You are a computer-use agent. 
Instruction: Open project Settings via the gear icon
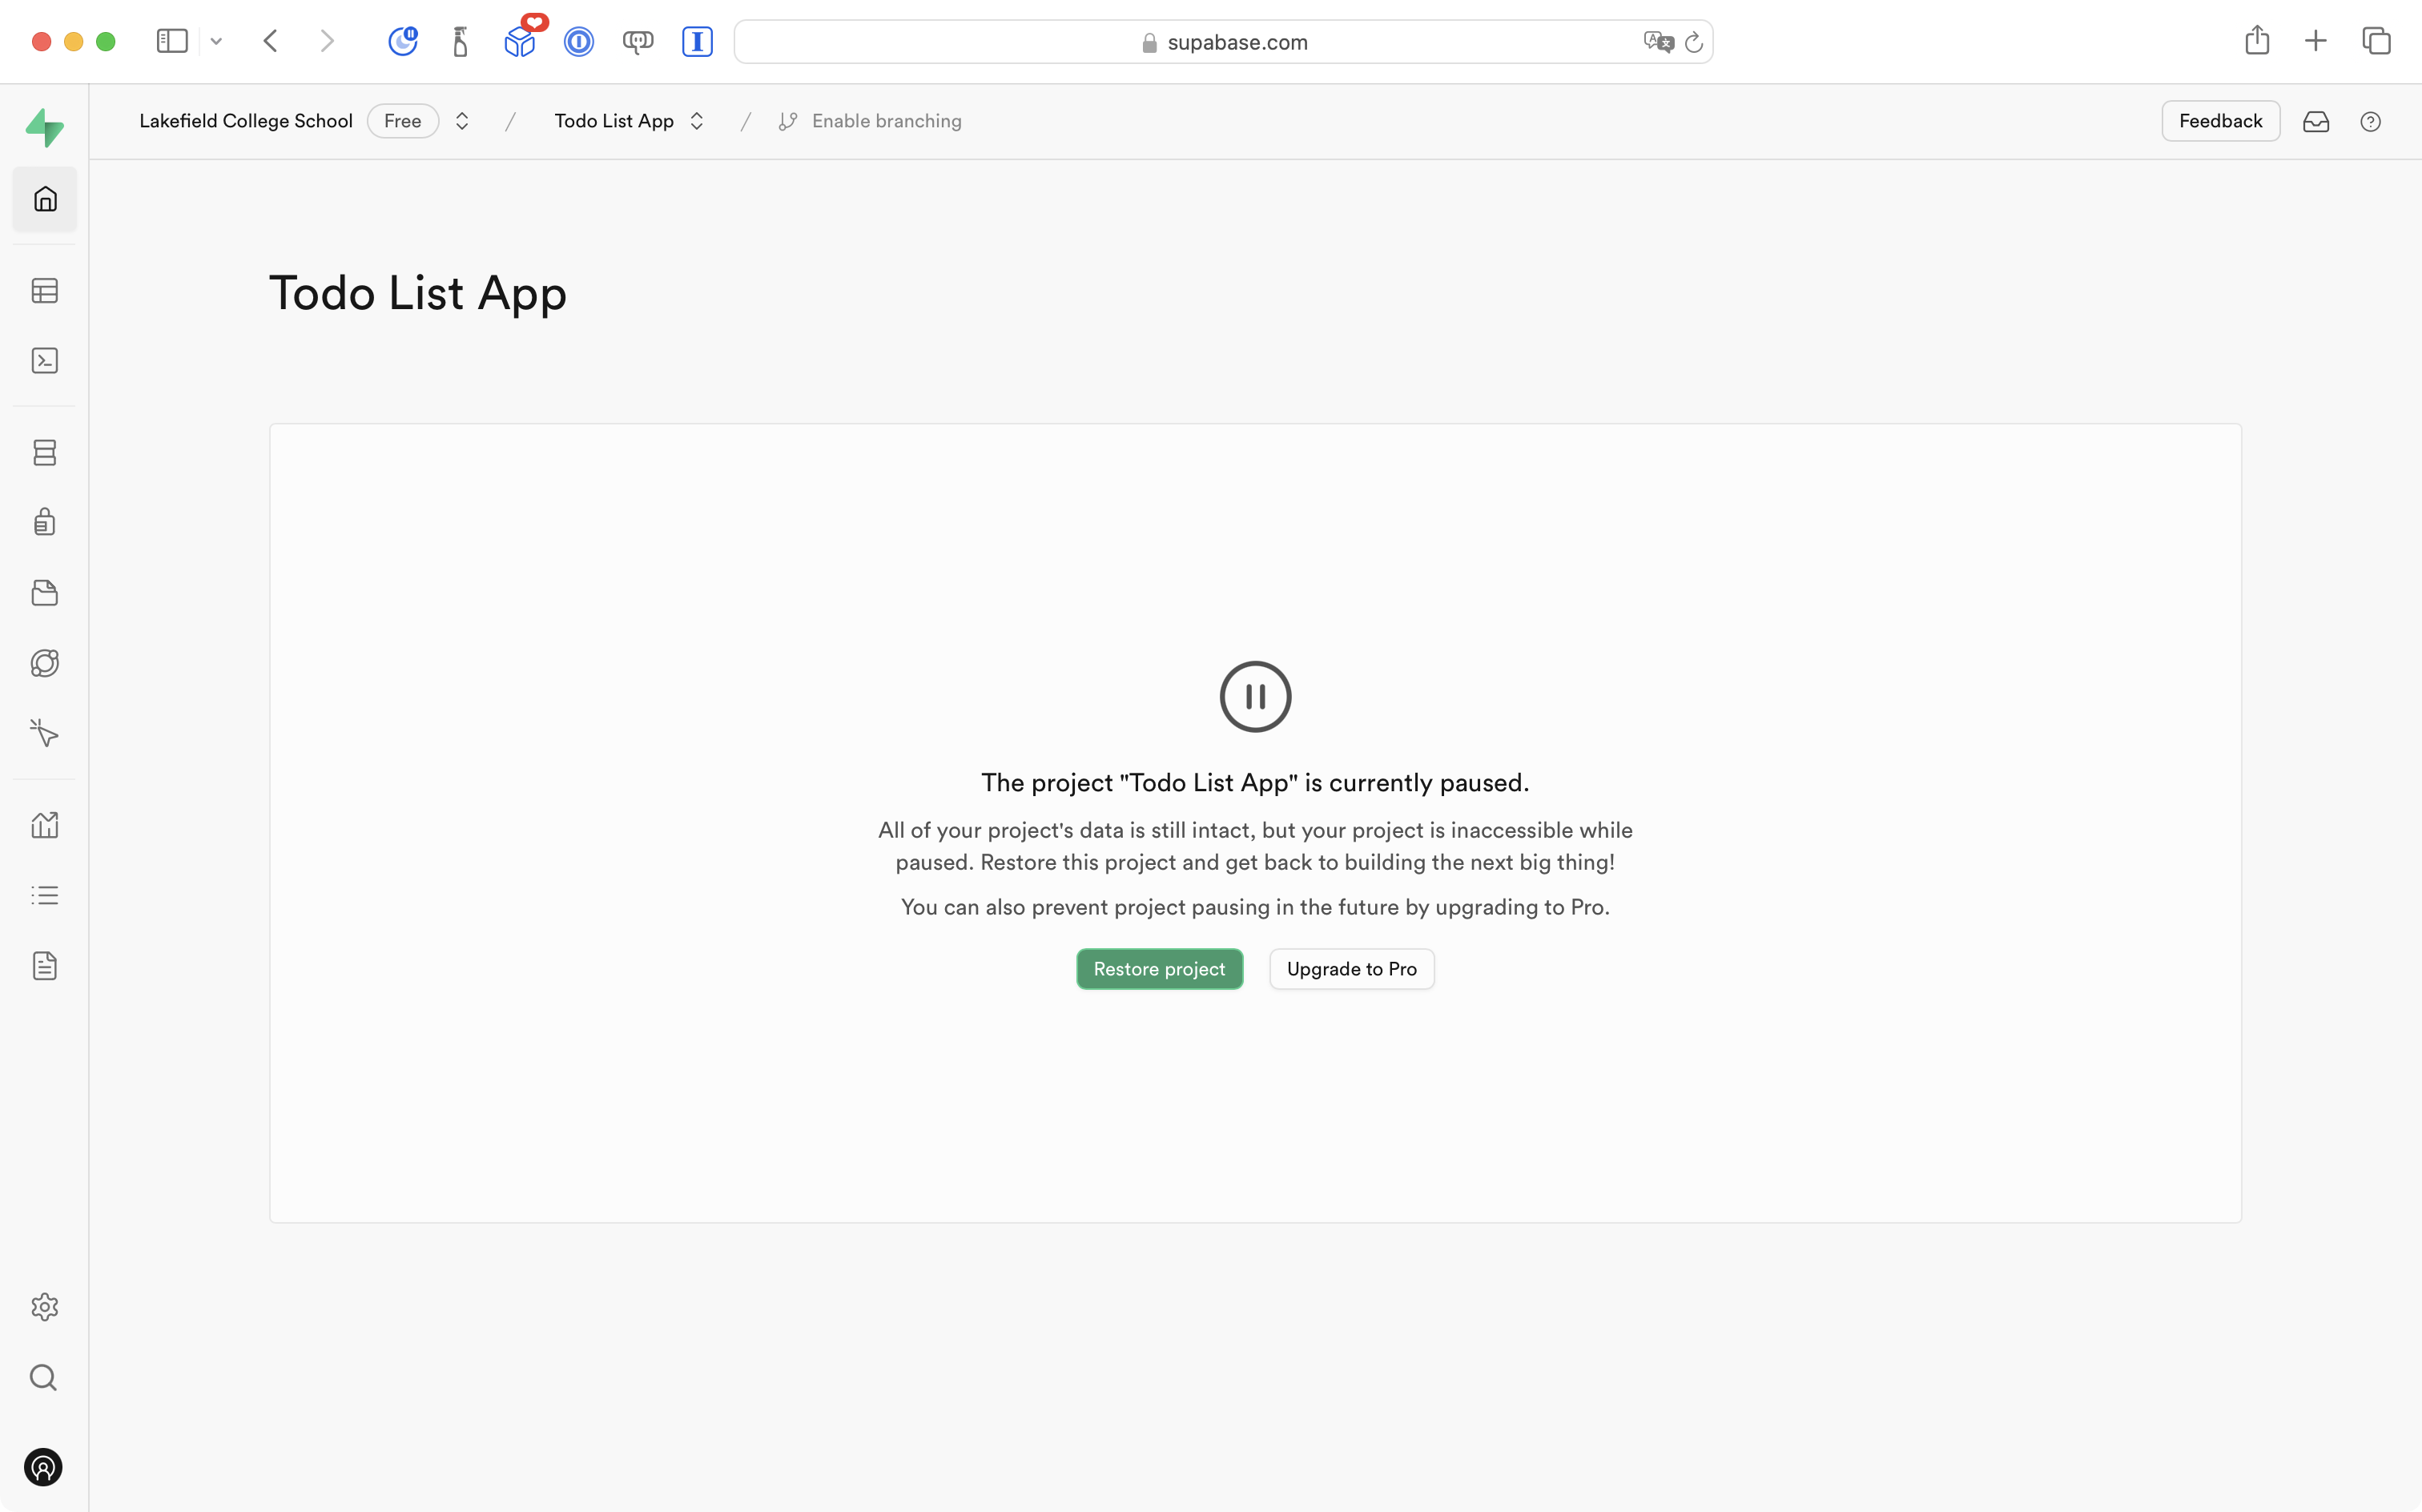(x=45, y=1306)
